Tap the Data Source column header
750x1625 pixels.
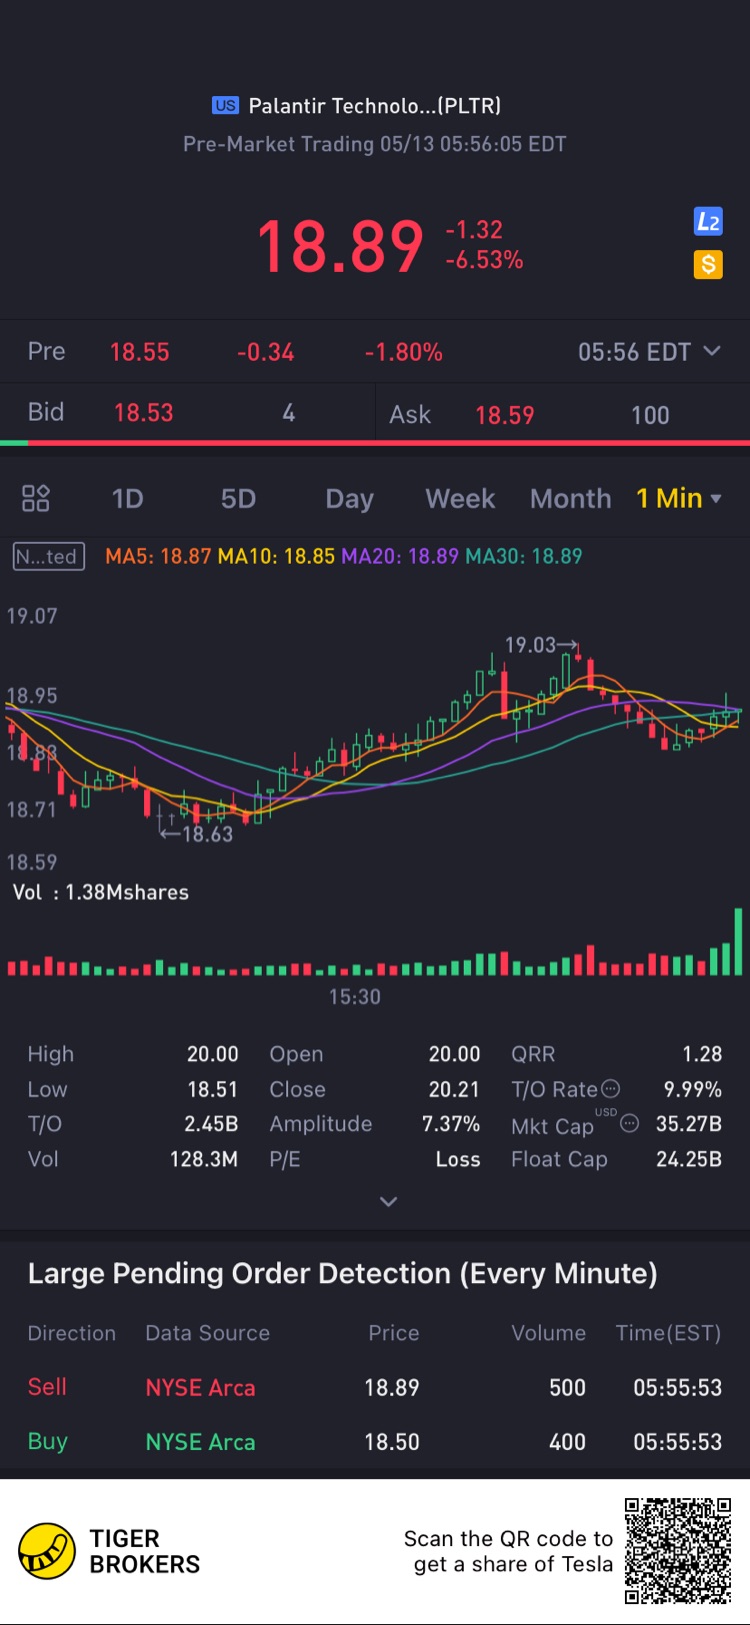coord(208,1333)
